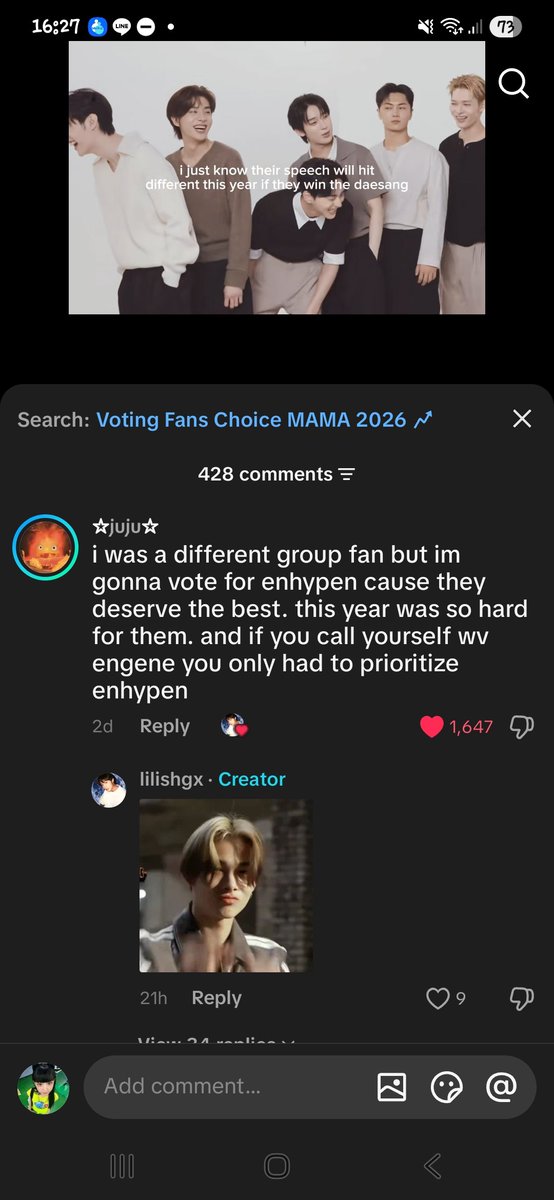Viewport: 554px width, 1200px height.
Task: Like lilishgx's reply with the heart
Action: point(437,998)
